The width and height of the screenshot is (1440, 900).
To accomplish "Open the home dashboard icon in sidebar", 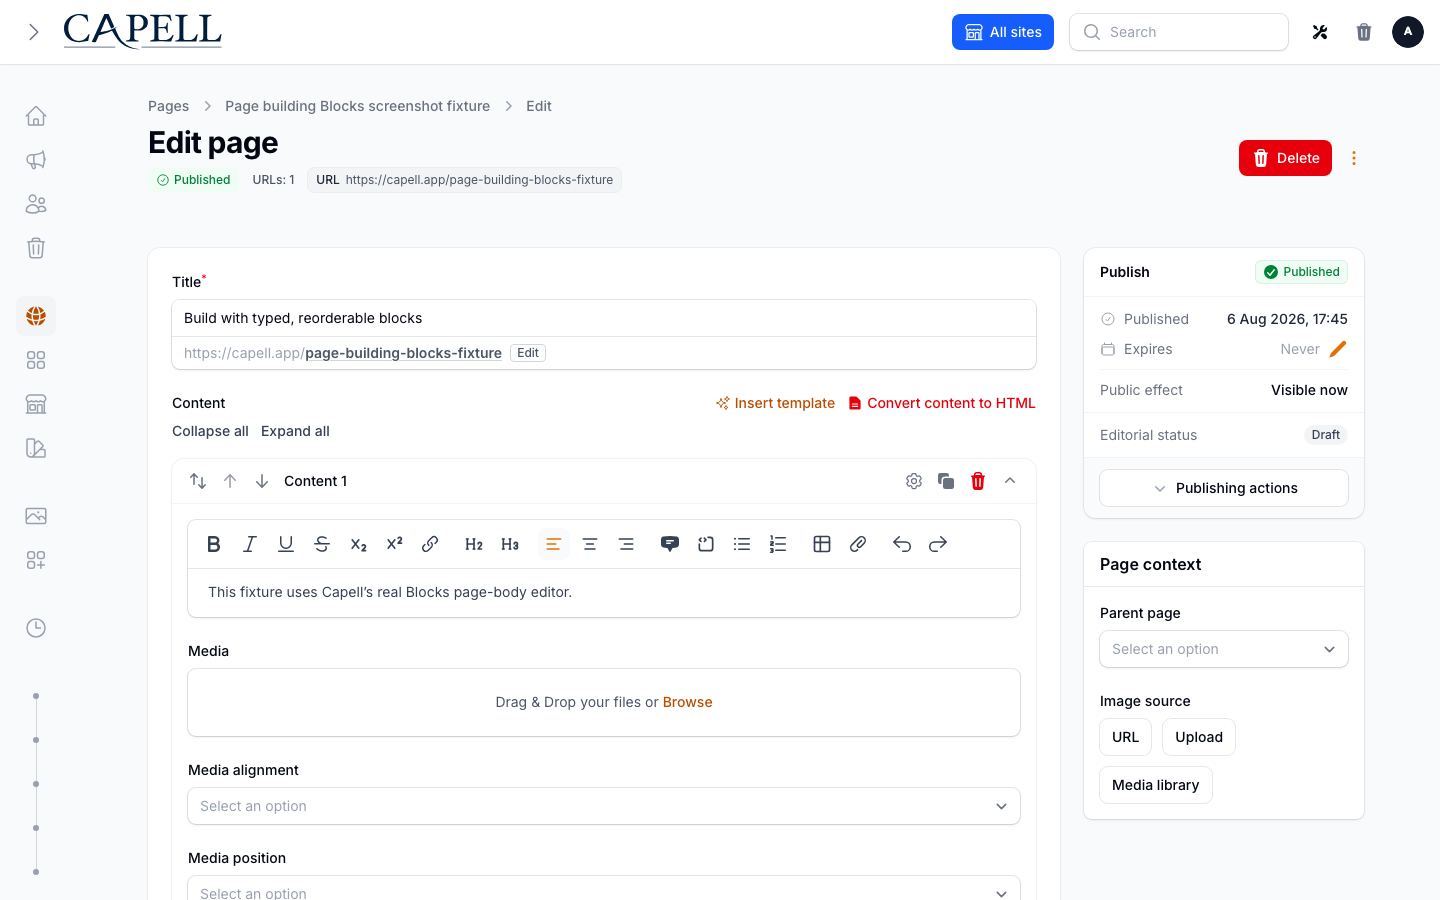I will click(x=36, y=116).
